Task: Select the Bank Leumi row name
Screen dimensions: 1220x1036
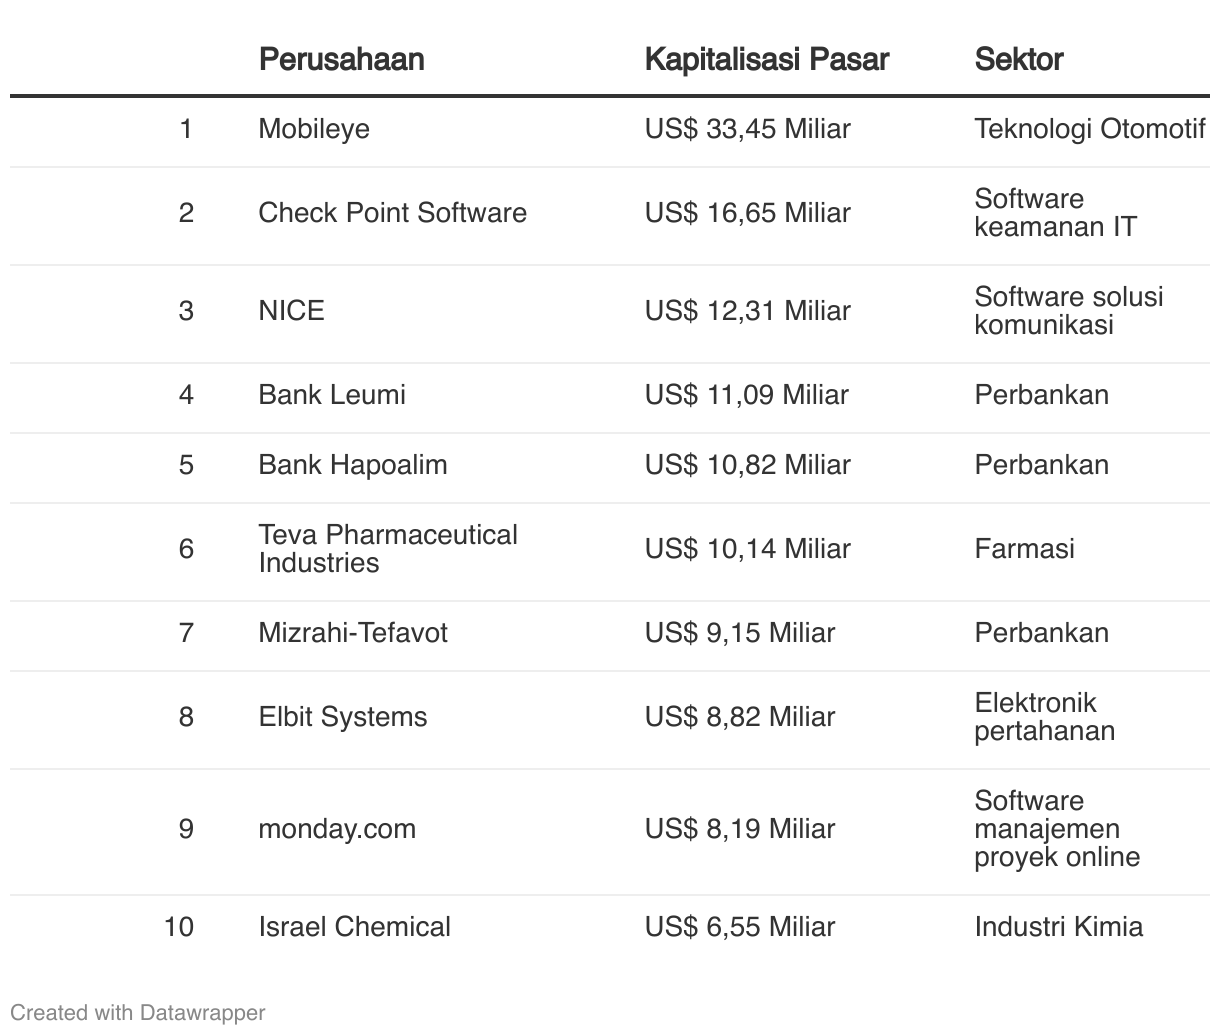Action: coord(332,395)
